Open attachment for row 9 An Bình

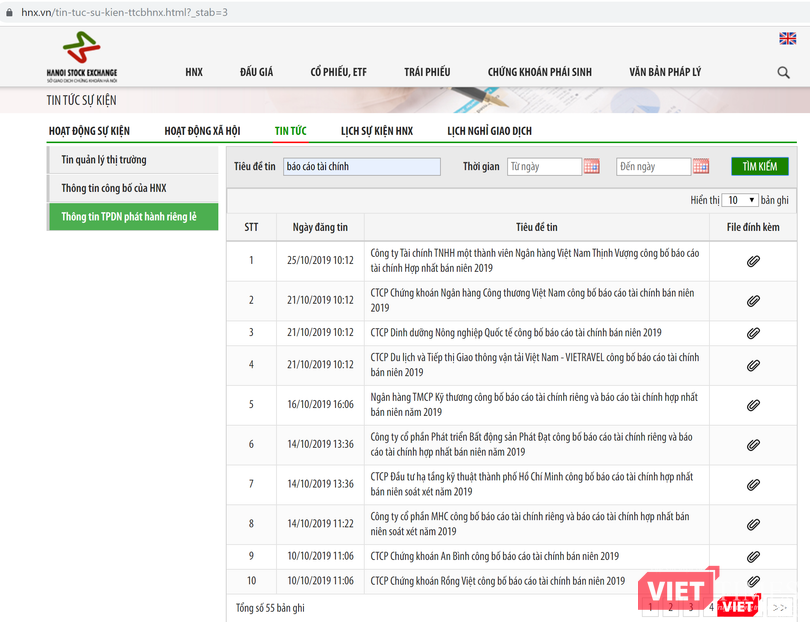[753, 556]
